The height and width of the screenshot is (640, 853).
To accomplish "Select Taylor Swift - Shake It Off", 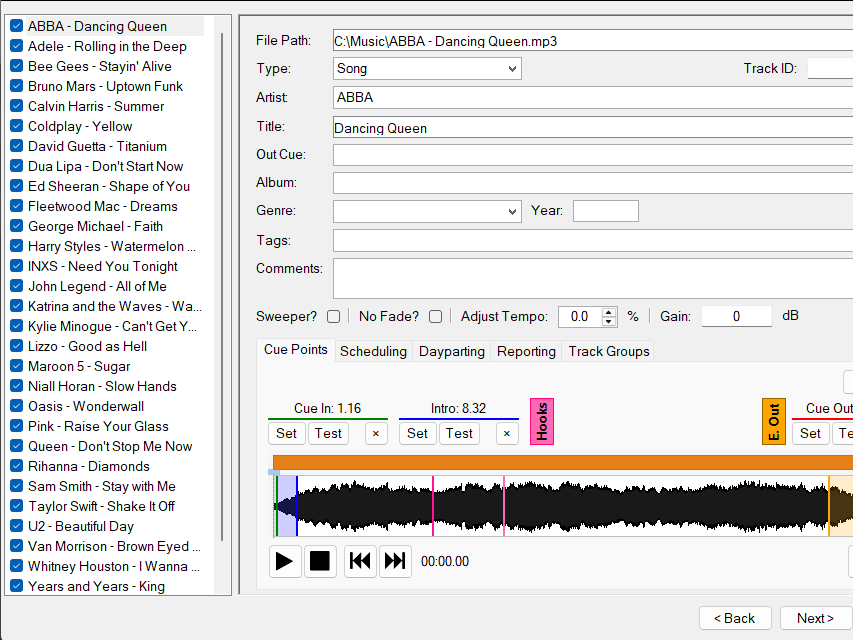I will [101, 506].
